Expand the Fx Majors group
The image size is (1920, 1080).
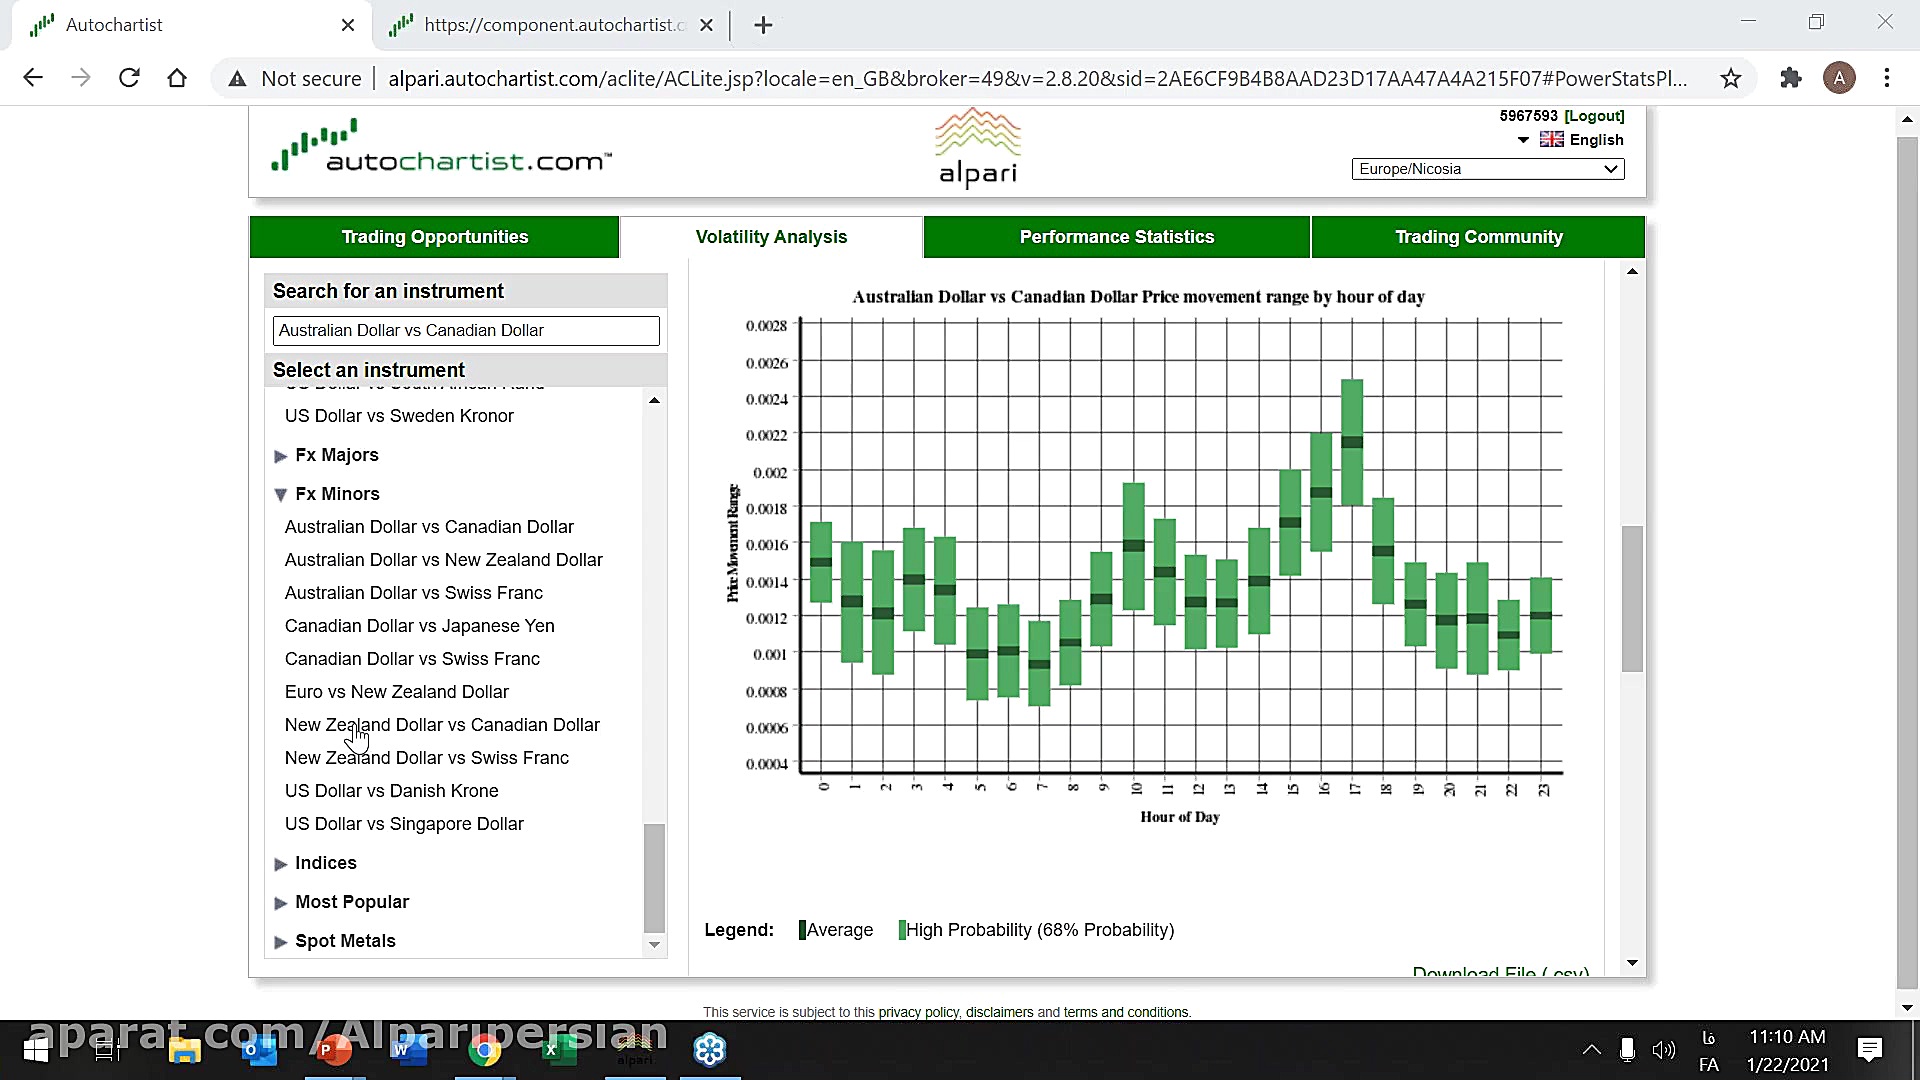point(336,455)
